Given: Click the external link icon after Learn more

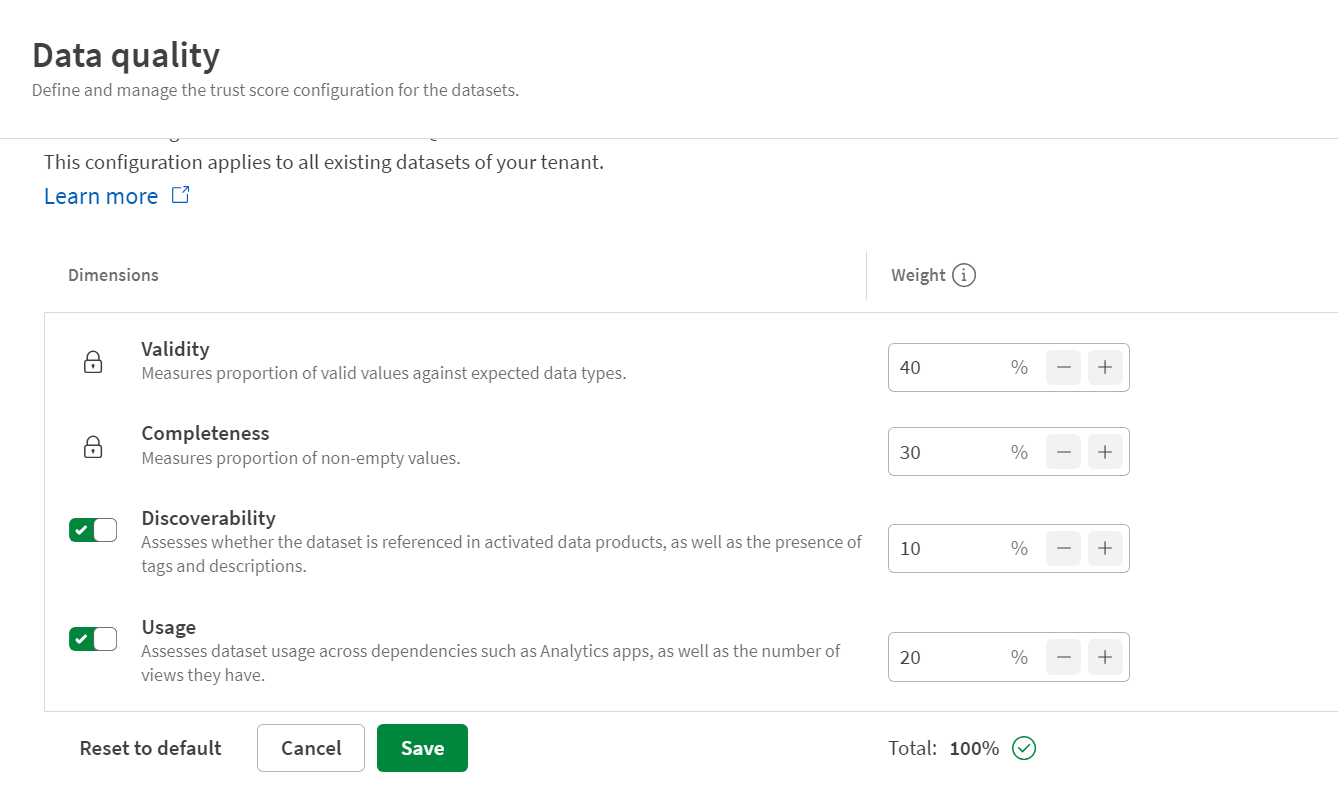Looking at the screenshot, I should pyautogui.click(x=180, y=195).
